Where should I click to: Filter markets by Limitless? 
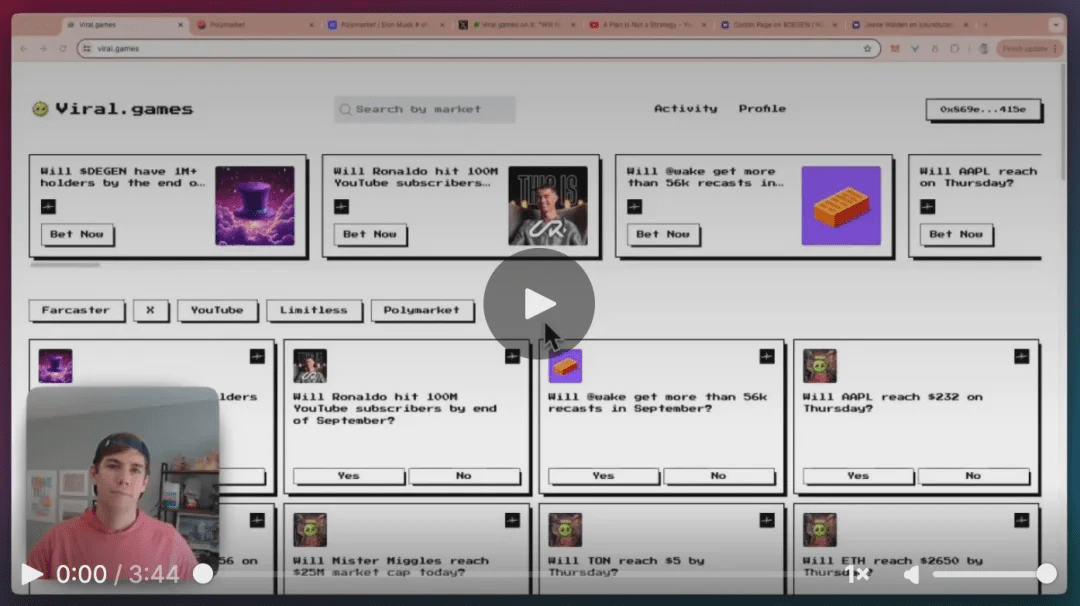313,311
